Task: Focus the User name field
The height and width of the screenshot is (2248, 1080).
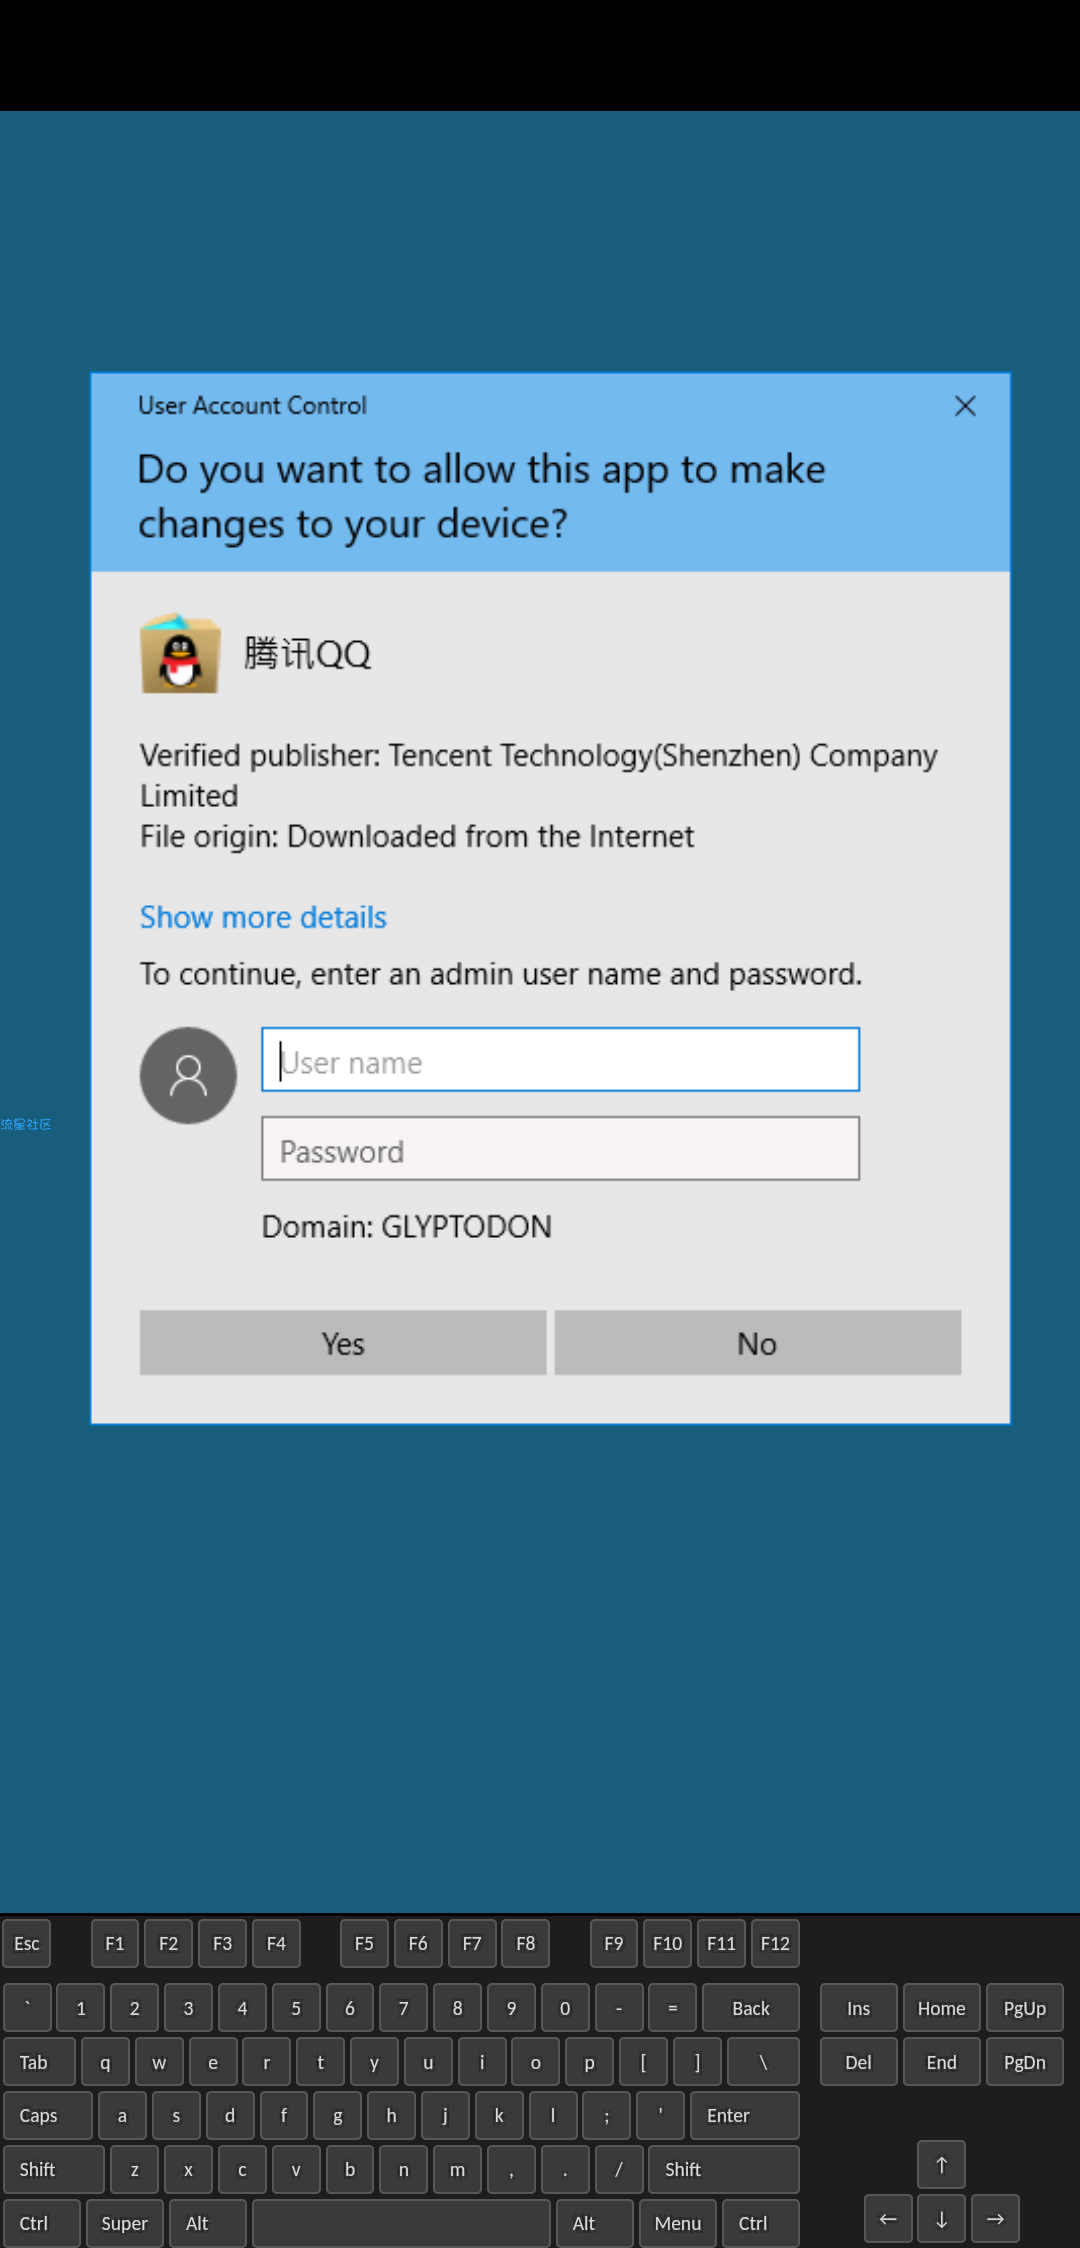Action: [560, 1060]
